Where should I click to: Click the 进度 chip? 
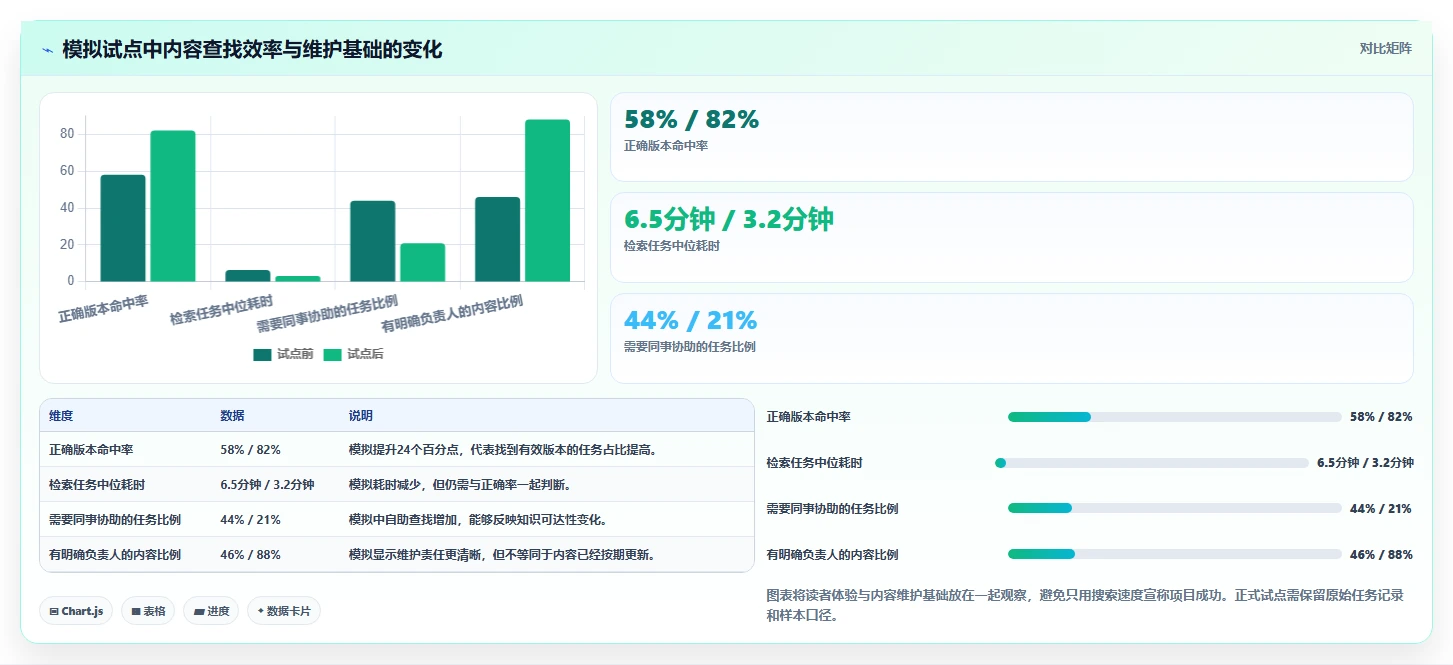(211, 611)
